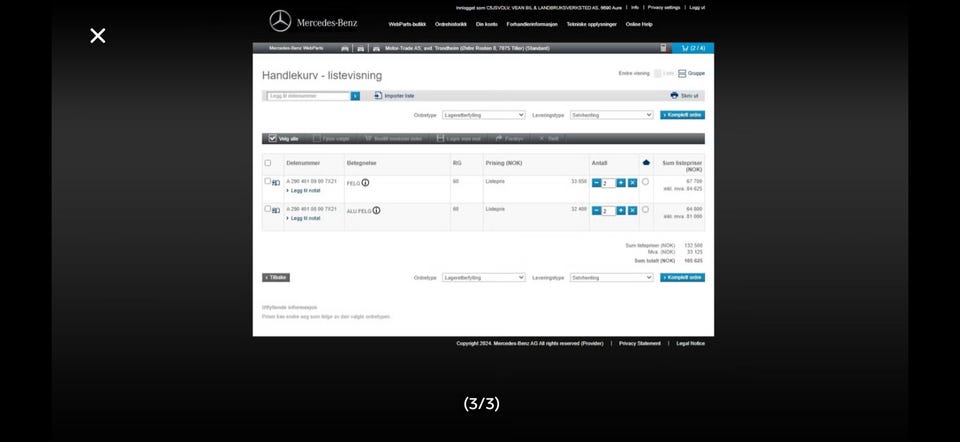Click the upper Komplett ordre button
Viewport: 960px width, 442px height.
682,115
